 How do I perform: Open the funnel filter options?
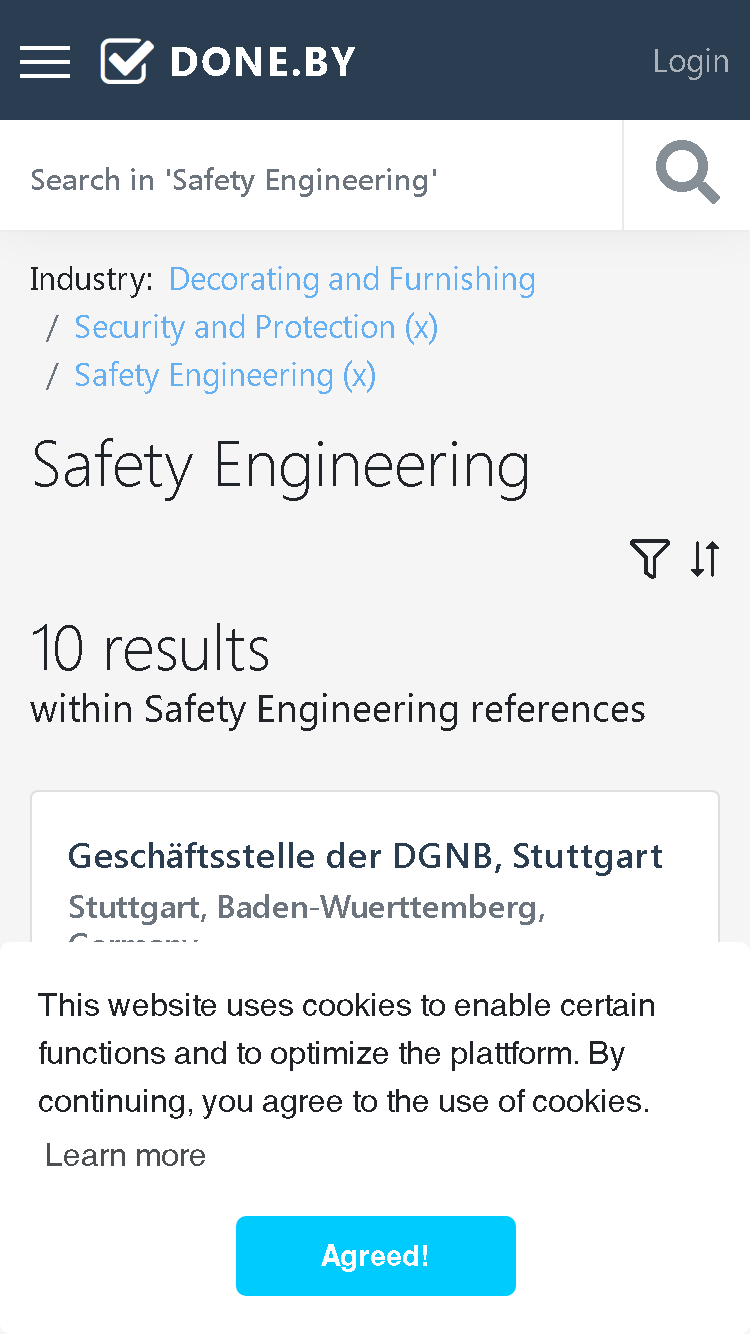pyautogui.click(x=650, y=558)
